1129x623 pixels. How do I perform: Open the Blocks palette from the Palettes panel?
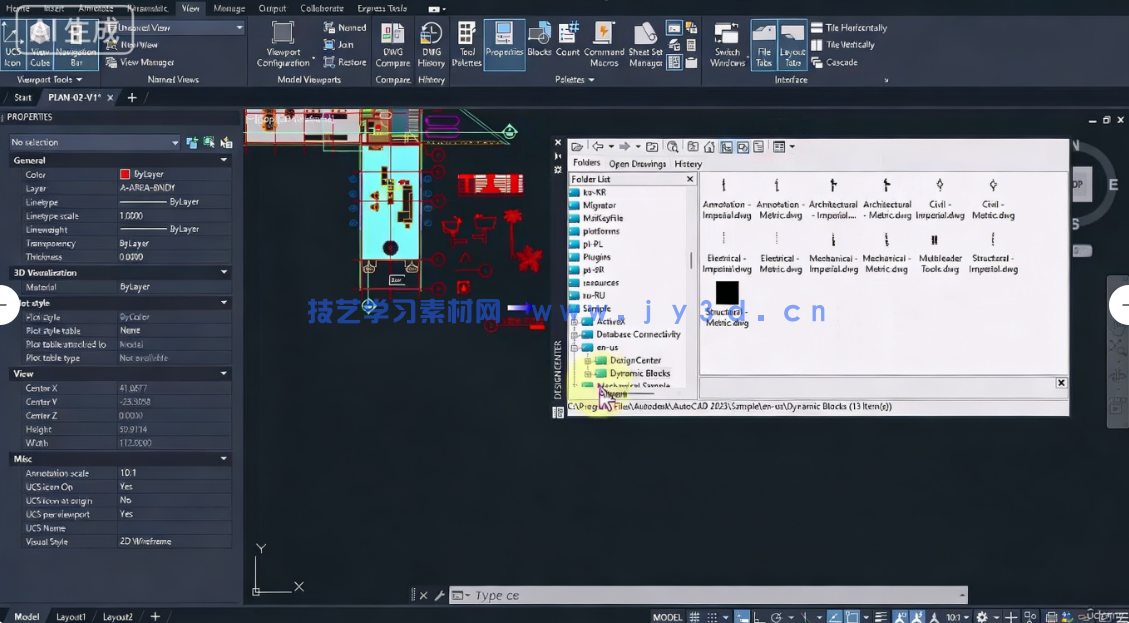click(x=539, y=42)
